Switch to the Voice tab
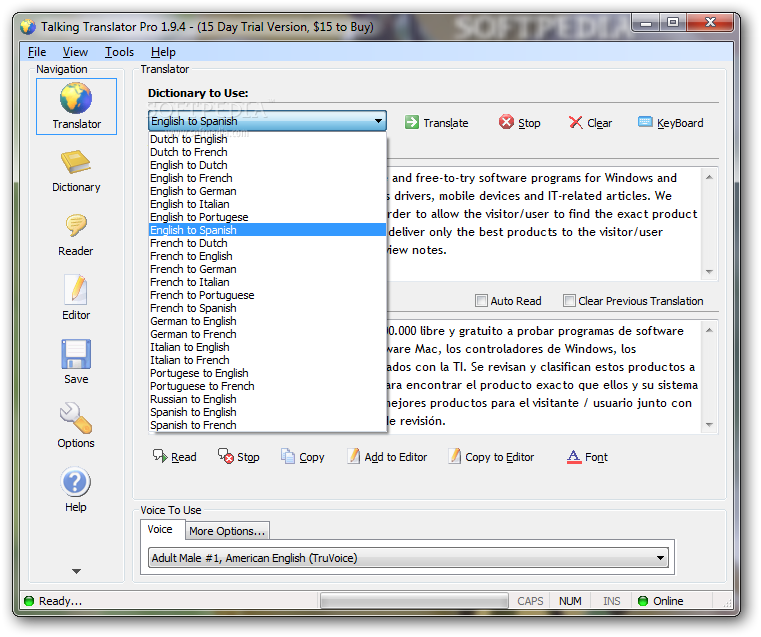This screenshot has width=761, height=637. pyautogui.click(x=160, y=529)
